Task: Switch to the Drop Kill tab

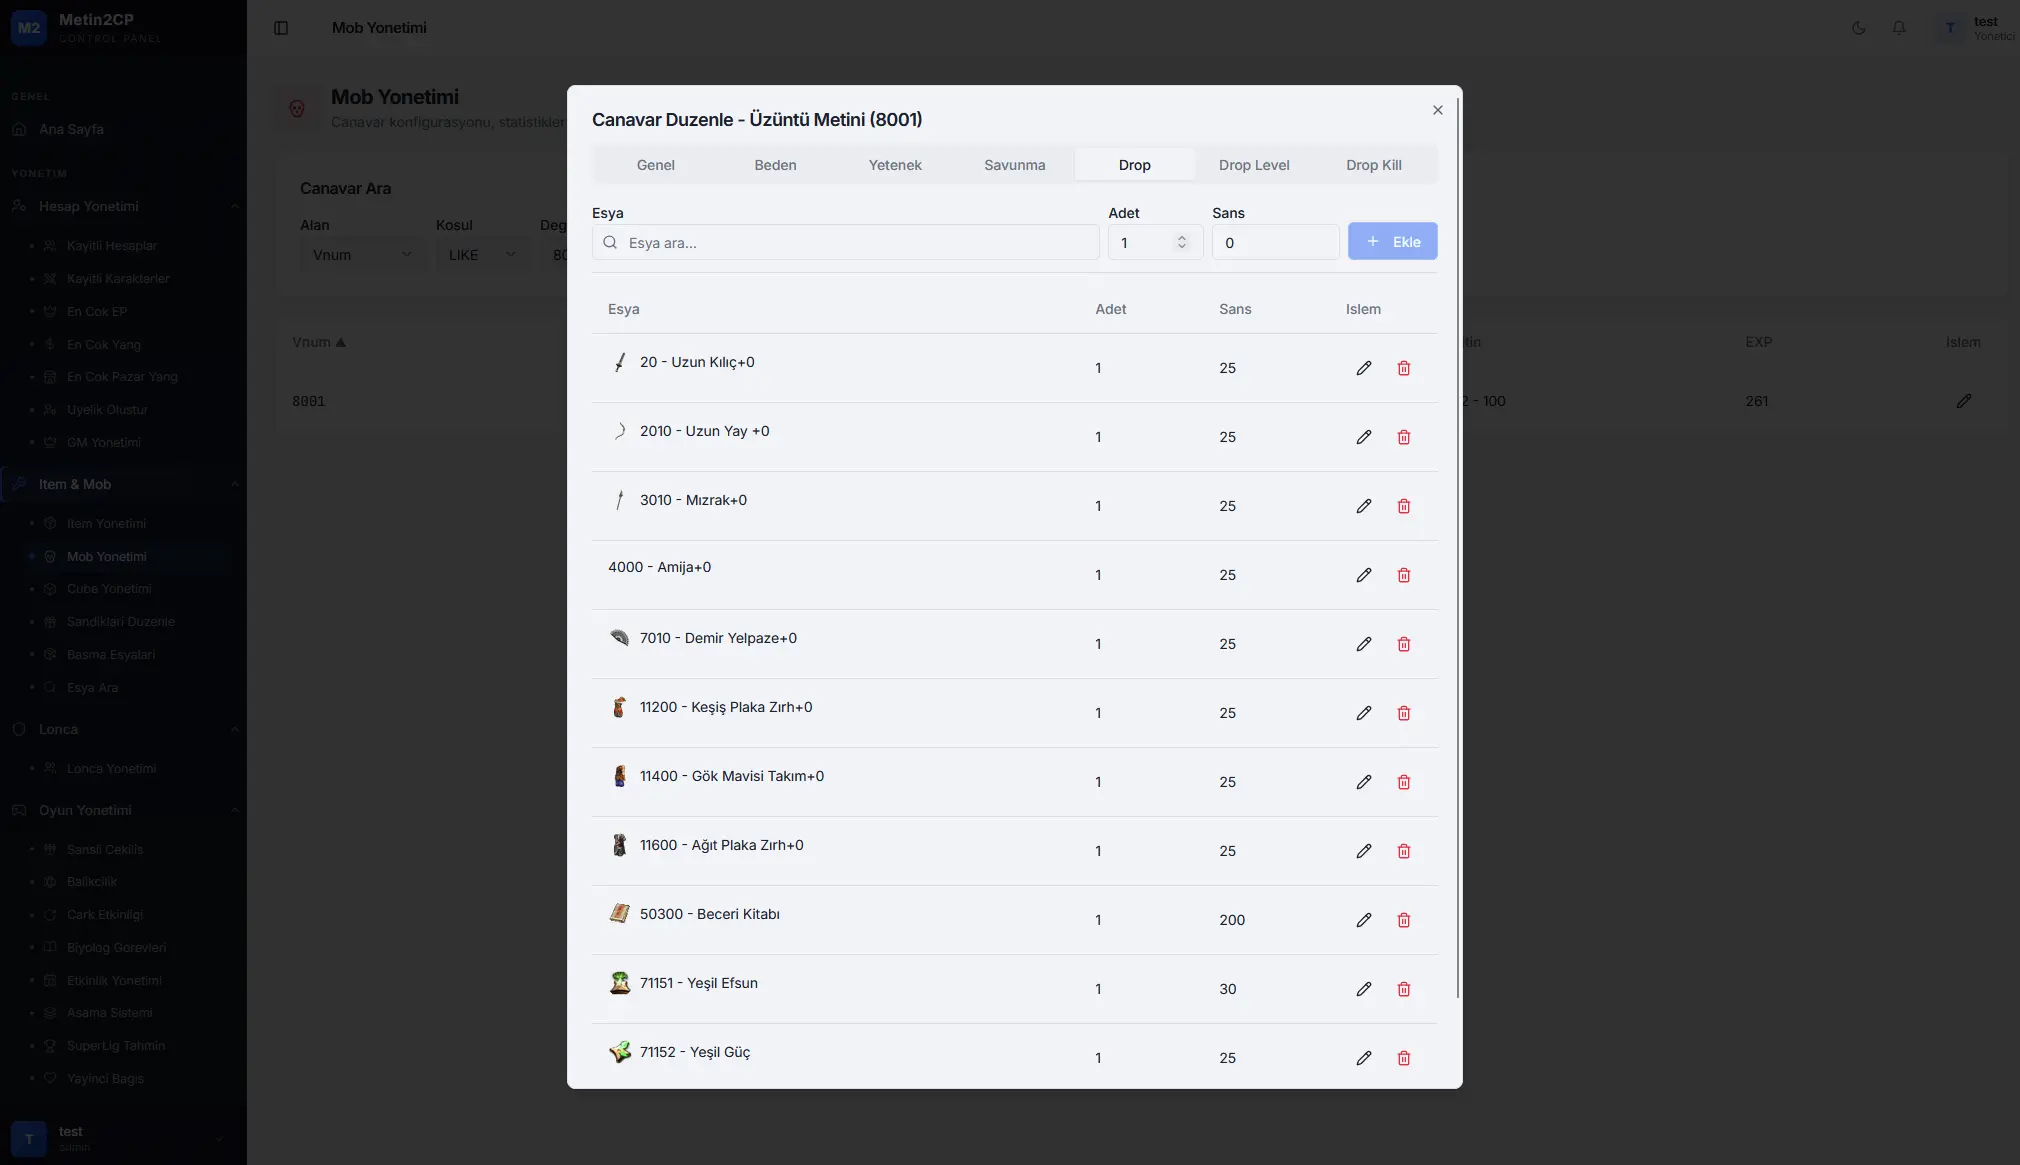Action: [x=1373, y=165]
